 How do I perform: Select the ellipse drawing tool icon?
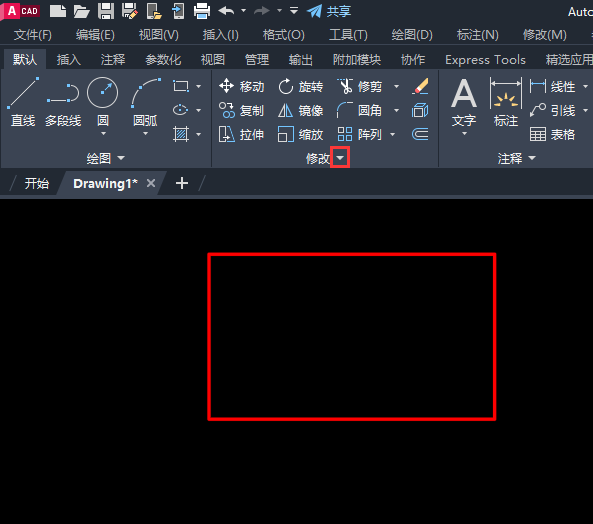[x=180, y=110]
